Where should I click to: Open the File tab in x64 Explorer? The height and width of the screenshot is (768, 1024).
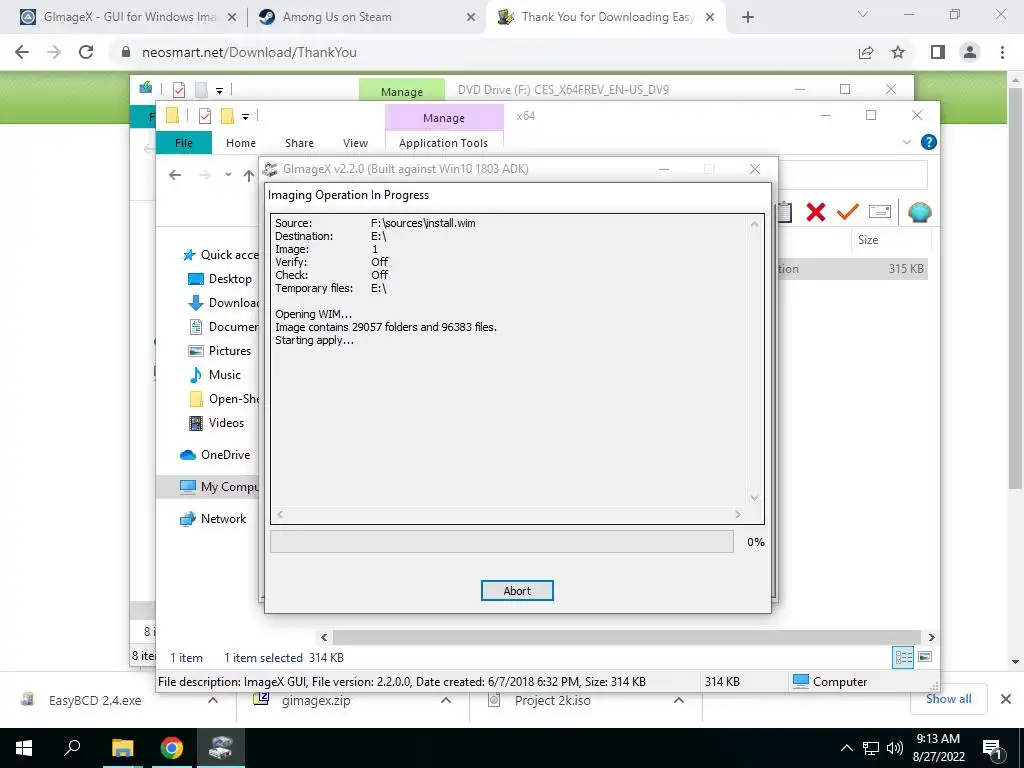(x=184, y=143)
